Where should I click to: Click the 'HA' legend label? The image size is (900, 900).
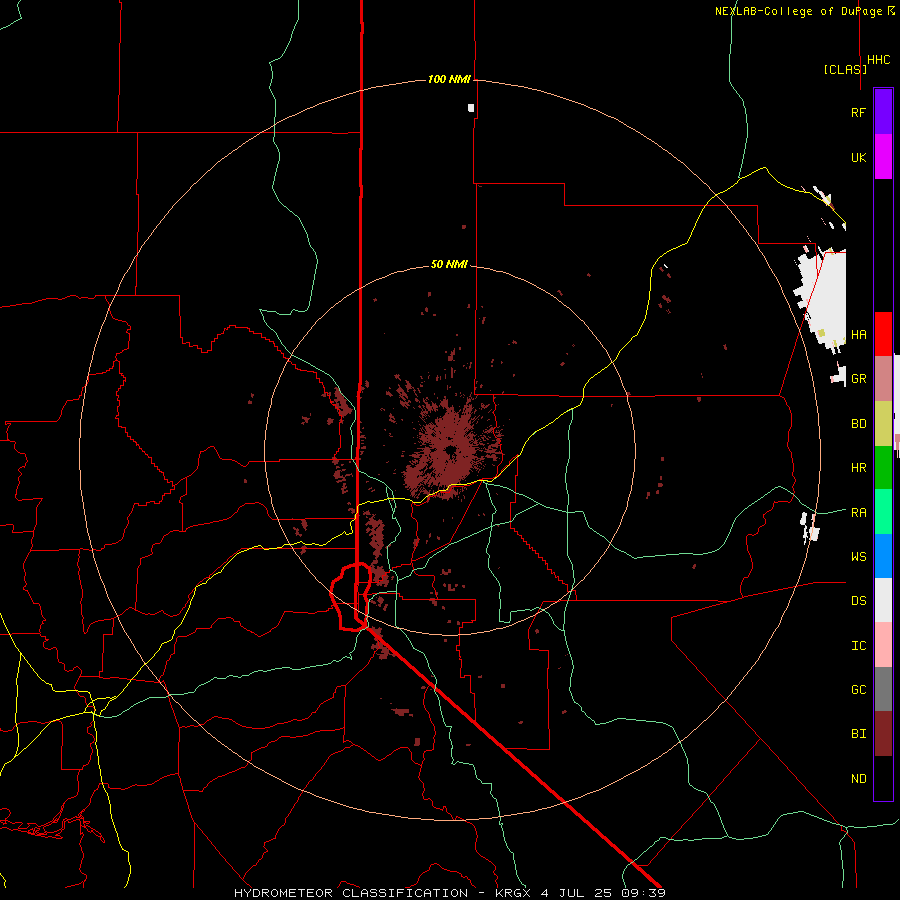pos(859,335)
